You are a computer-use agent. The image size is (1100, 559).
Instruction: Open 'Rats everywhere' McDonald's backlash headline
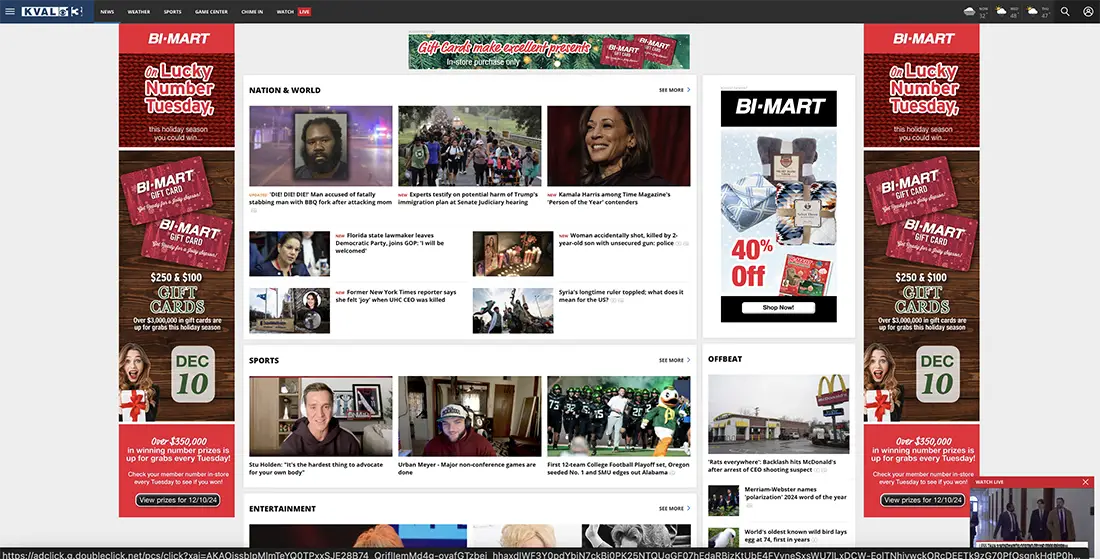[772, 466]
